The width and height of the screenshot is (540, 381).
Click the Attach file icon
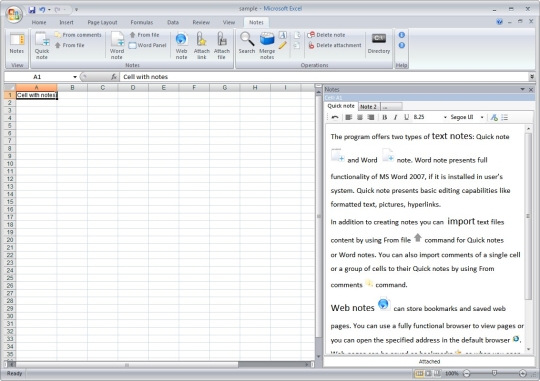(x=221, y=45)
